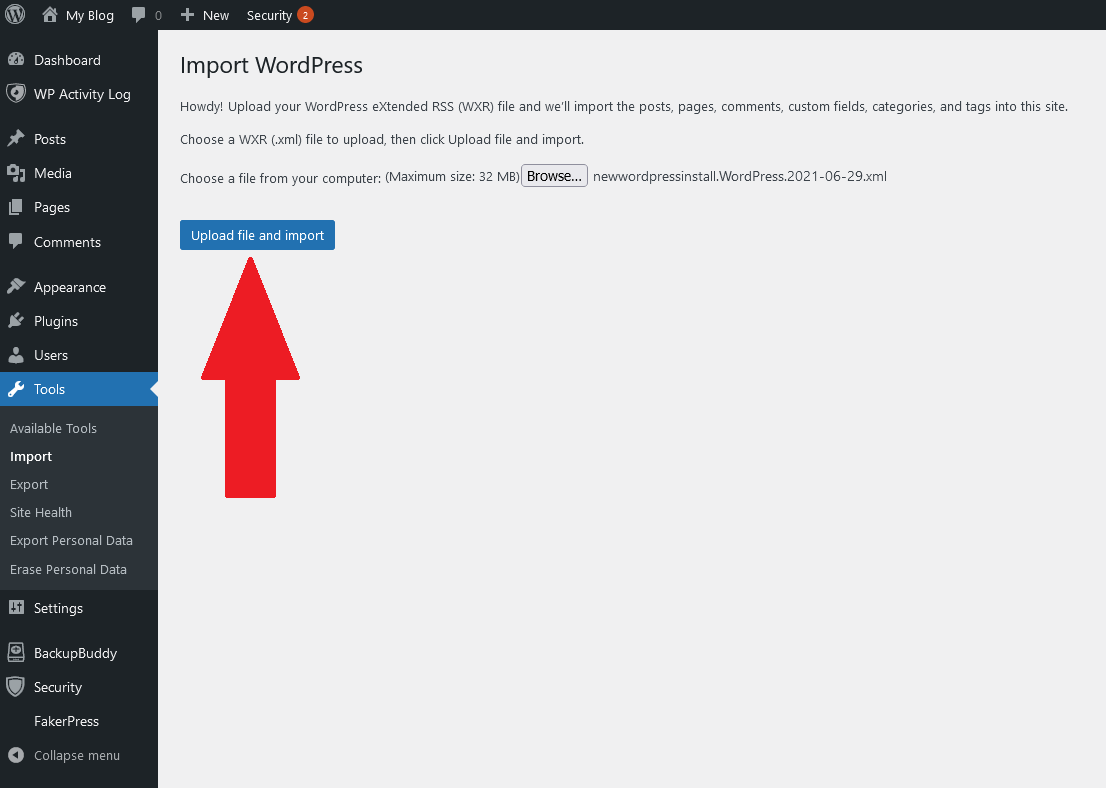The width and height of the screenshot is (1106, 788).
Task: Click the Browse... file button
Action: [x=554, y=176]
